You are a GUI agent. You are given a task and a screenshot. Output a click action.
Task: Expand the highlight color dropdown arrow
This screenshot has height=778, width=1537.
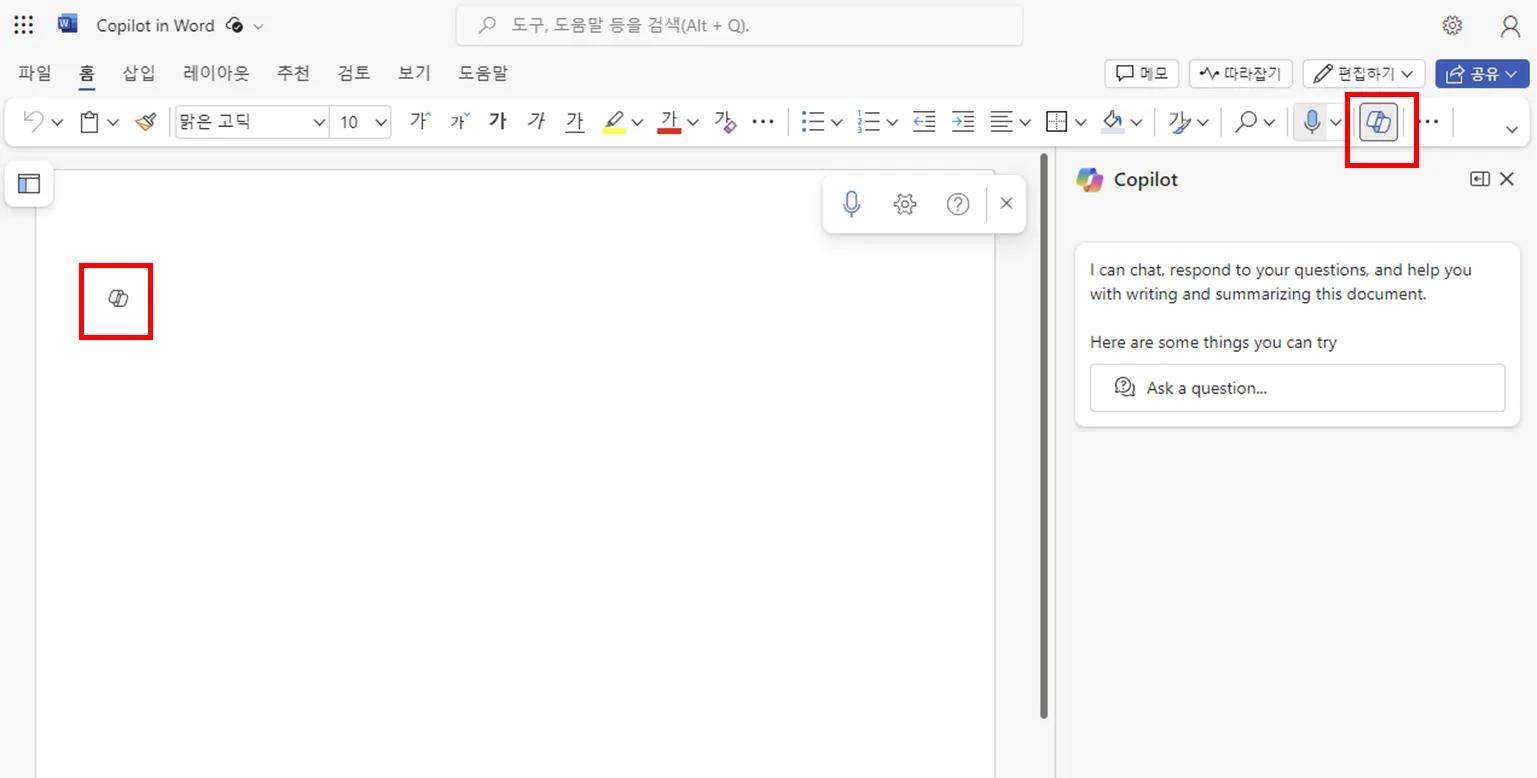click(637, 123)
